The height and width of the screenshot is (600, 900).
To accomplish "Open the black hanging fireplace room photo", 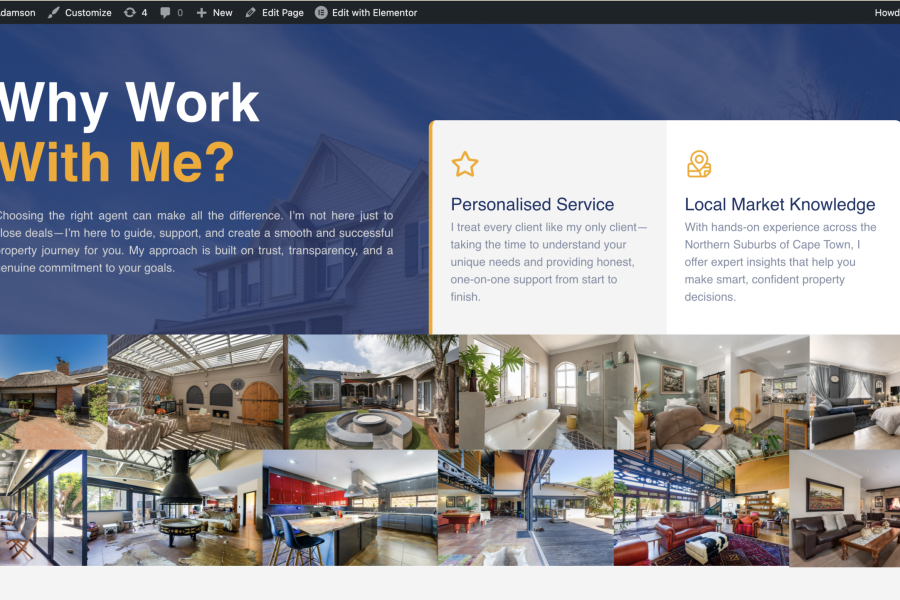I will click(173, 508).
